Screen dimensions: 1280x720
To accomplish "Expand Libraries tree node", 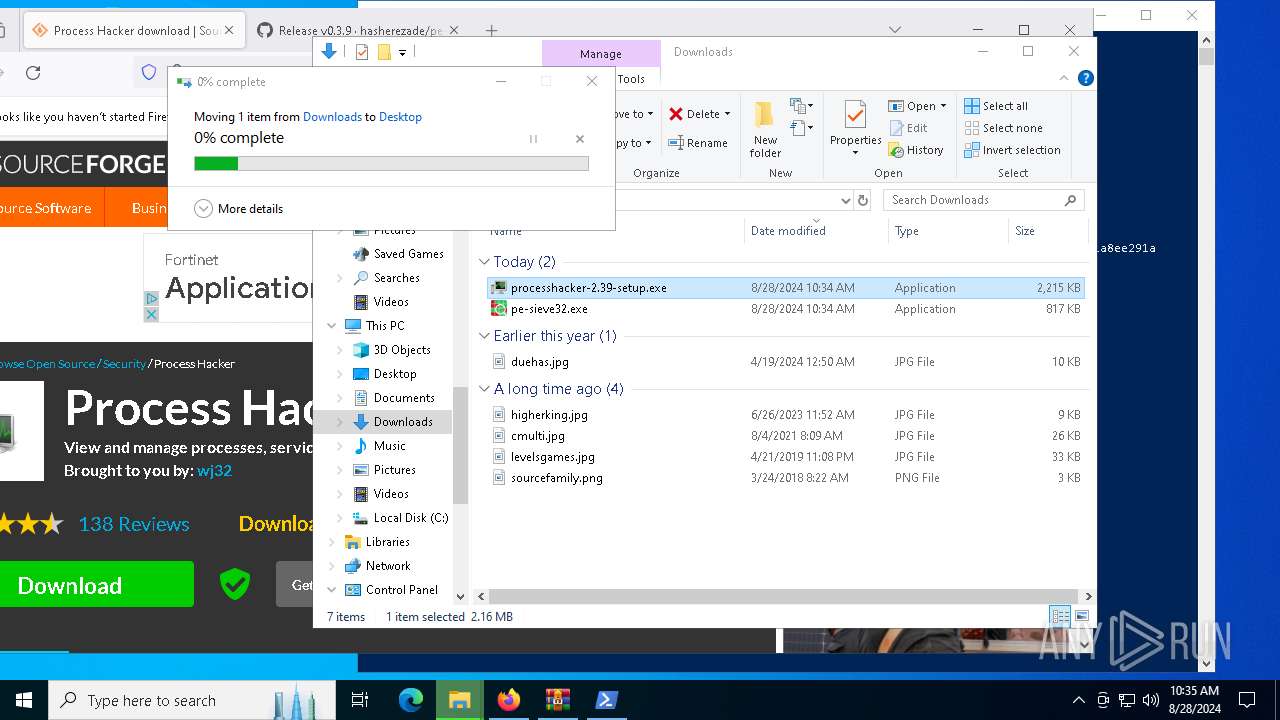I will tap(331, 542).
